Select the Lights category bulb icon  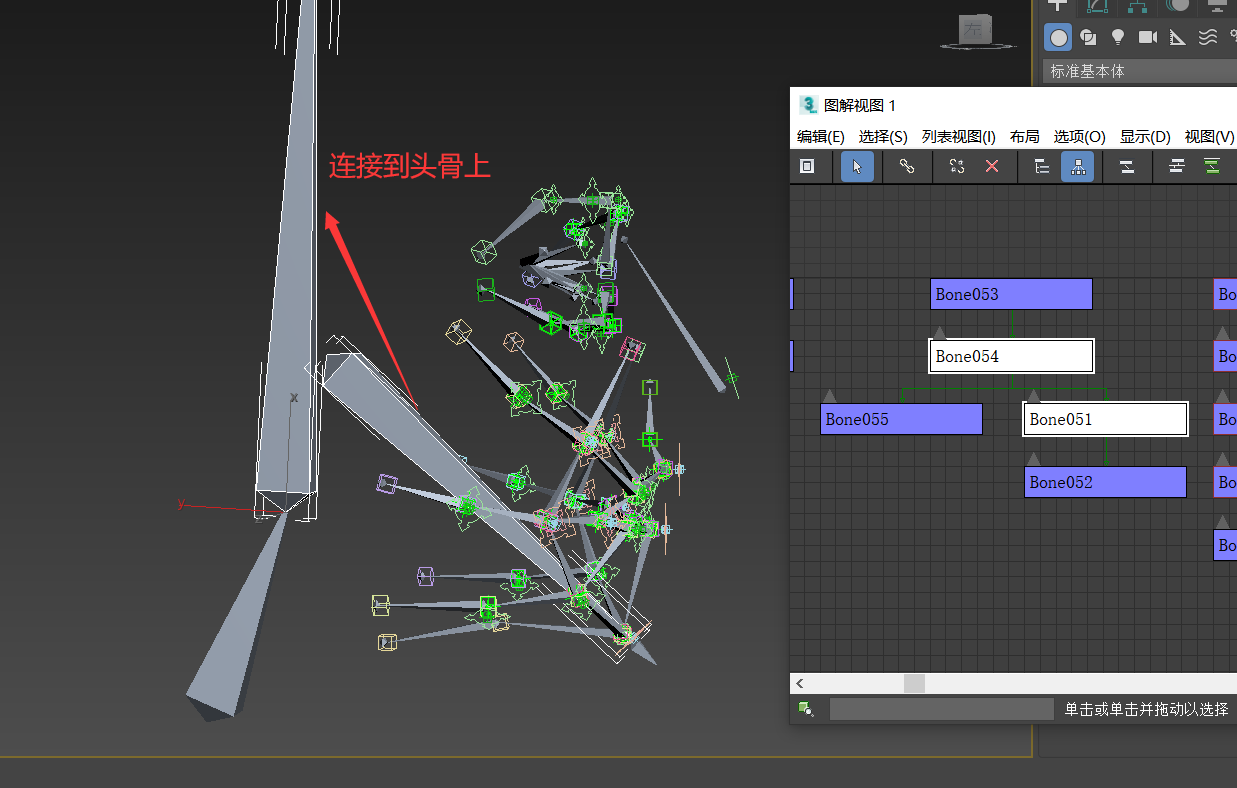(x=1118, y=38)
